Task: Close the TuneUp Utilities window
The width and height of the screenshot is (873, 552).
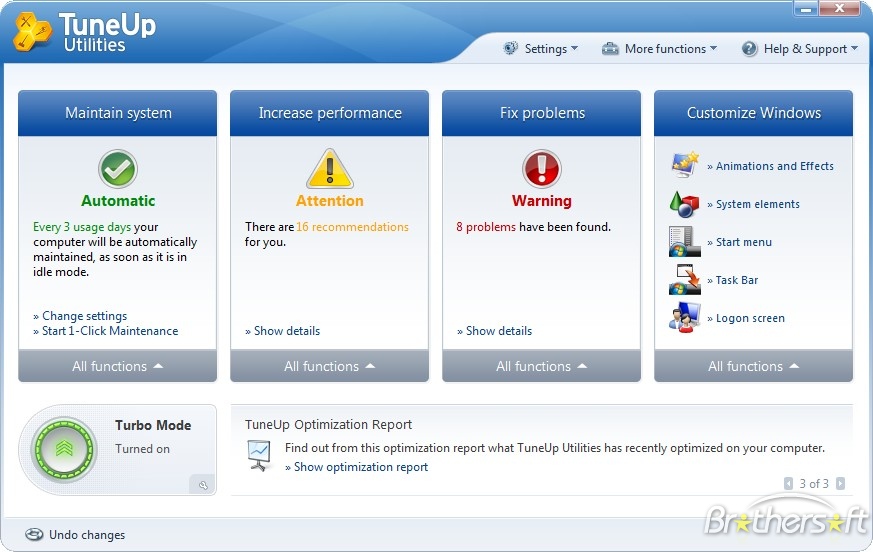Action: coord(840,8)
